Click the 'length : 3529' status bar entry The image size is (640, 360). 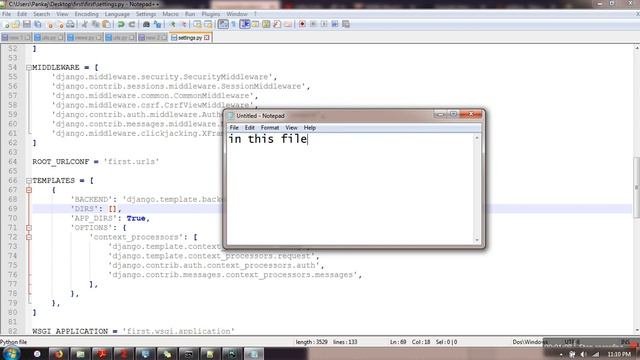pos(311,342)
